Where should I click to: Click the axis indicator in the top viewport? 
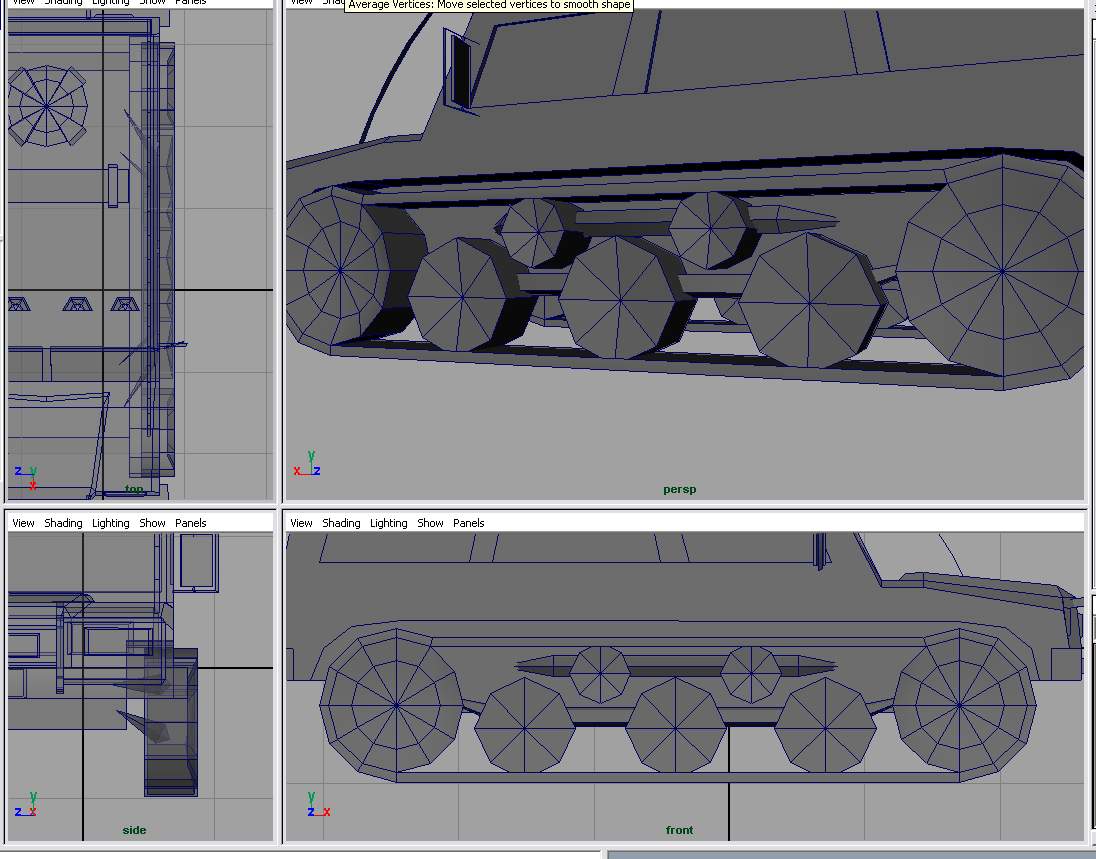[x=27, y=475]
